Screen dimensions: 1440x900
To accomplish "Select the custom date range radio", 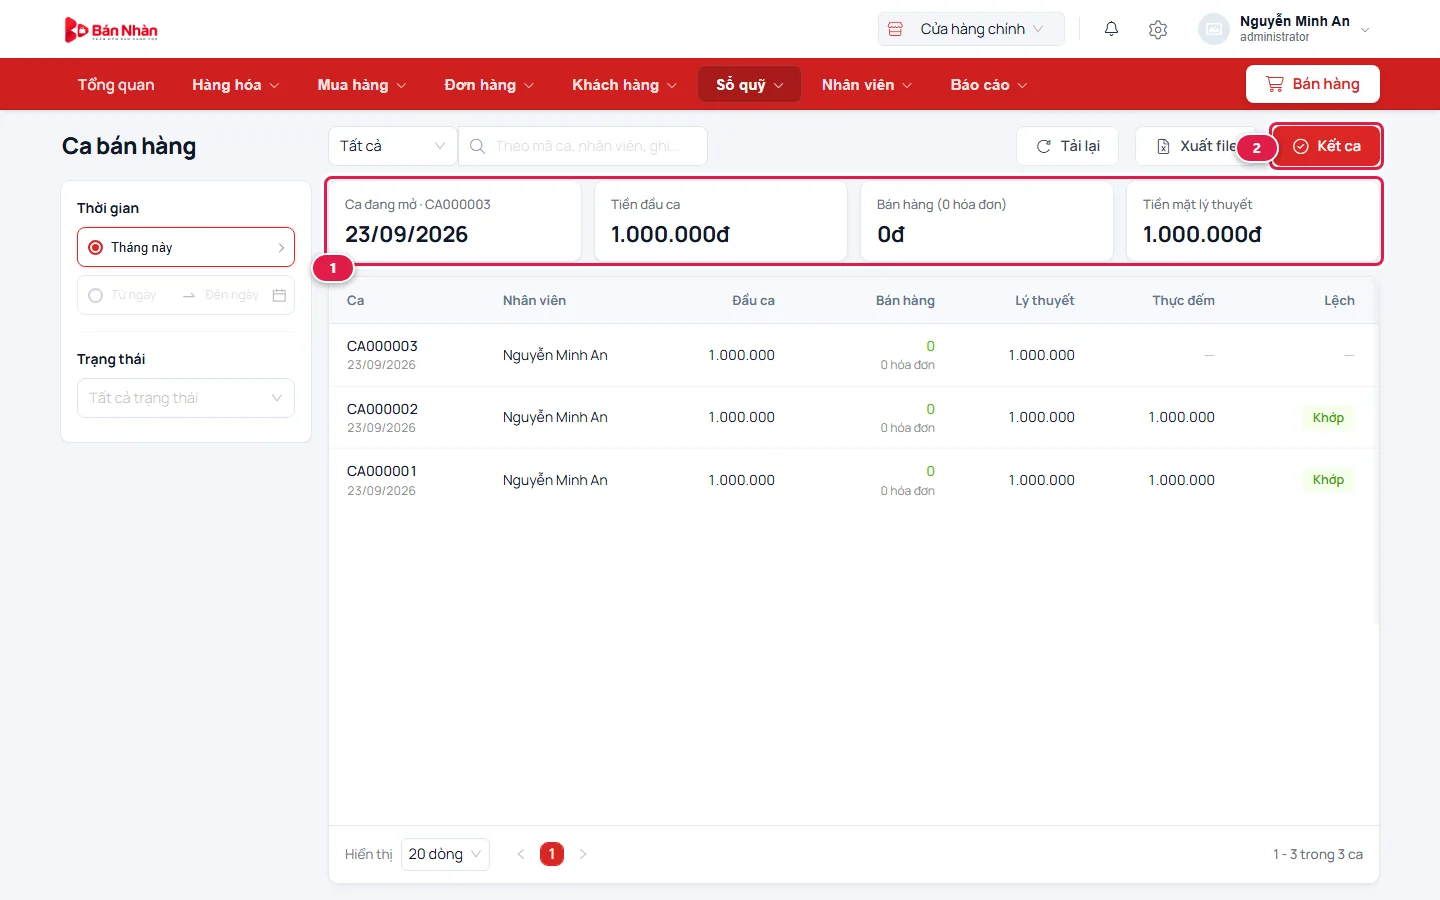I will [x=95, y=295].
